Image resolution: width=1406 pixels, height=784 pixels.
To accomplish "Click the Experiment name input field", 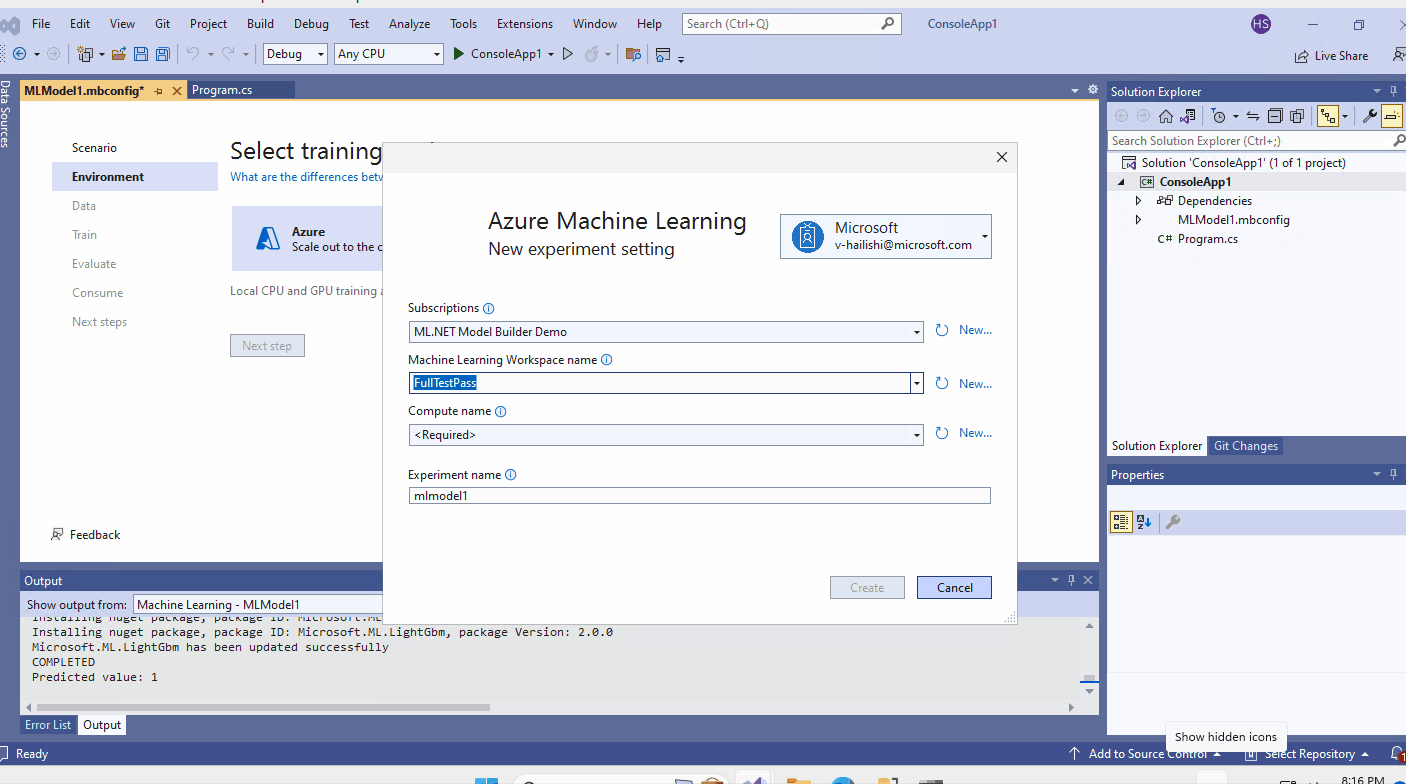I will tap(699, 496).
